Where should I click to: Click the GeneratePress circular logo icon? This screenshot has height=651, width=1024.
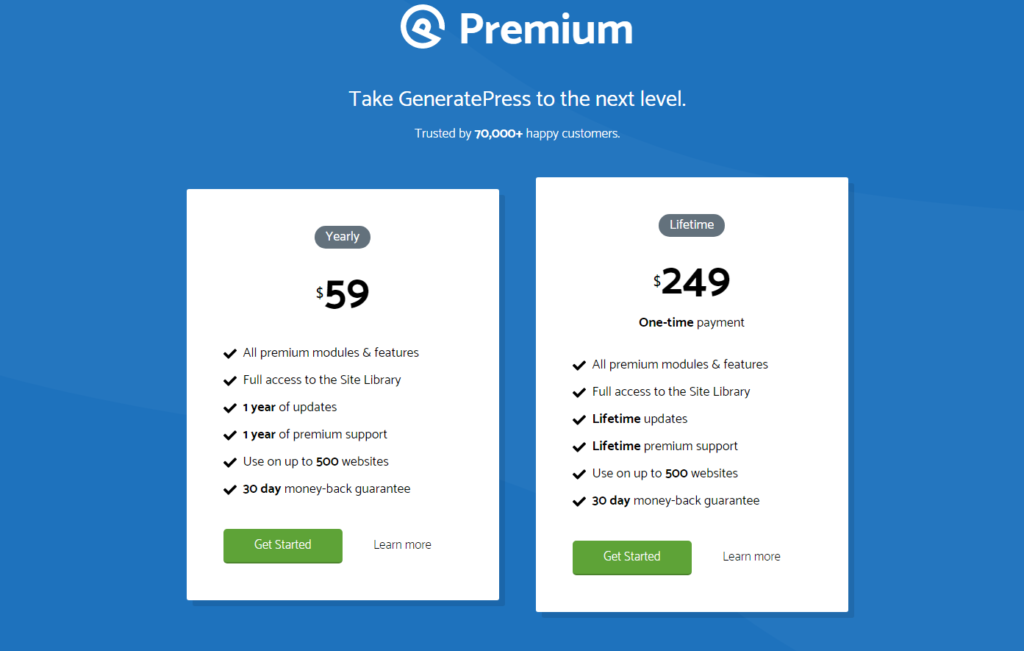[423, 28]
